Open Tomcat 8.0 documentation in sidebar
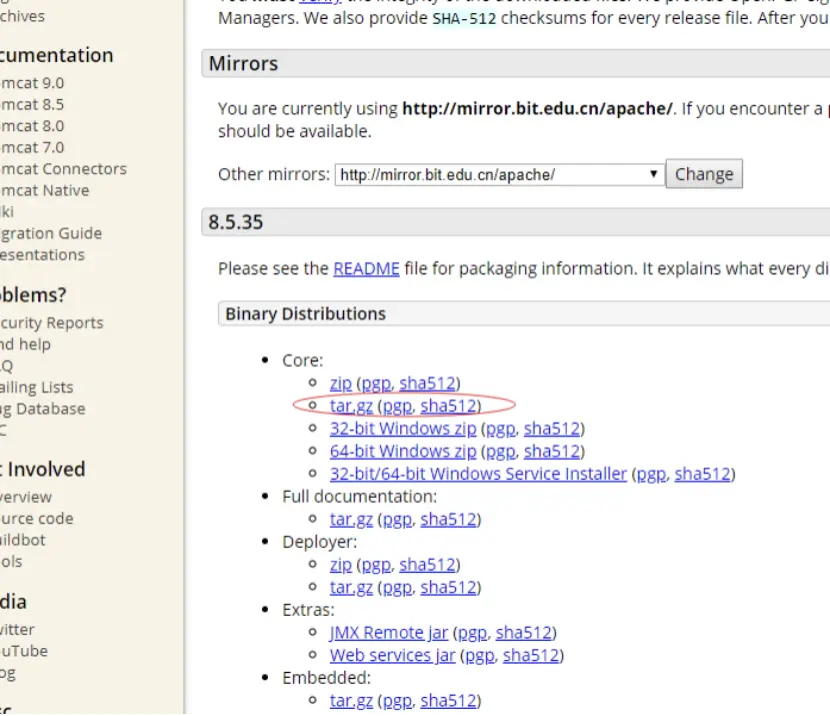830x716 pixels. [32, 126]
